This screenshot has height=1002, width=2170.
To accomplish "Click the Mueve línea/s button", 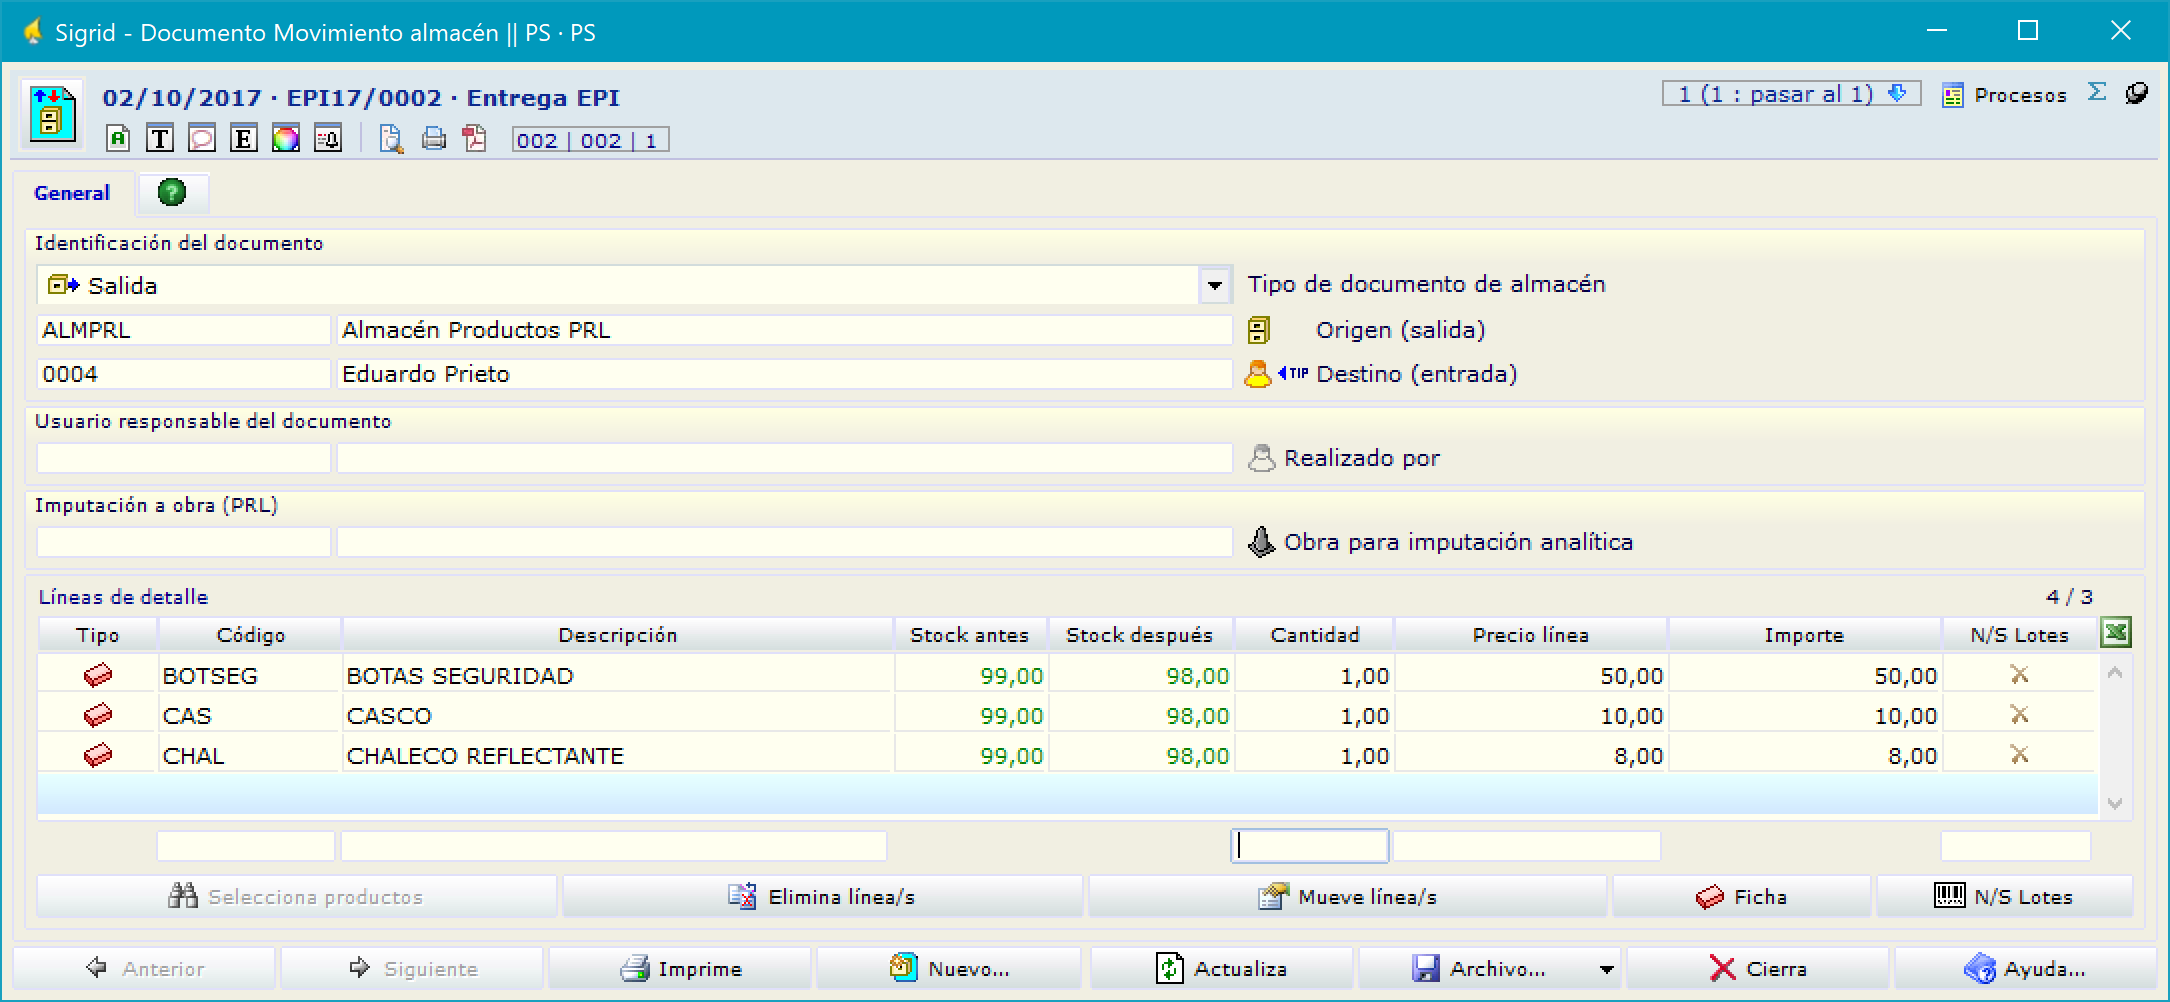I will pyautogui.click(x=1347, y=897).
